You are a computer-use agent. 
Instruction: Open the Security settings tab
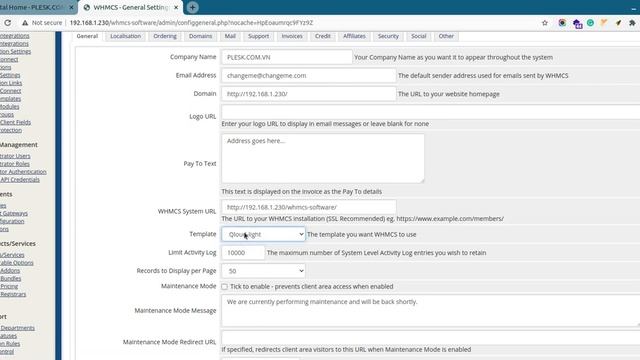(x=388, y=36)
